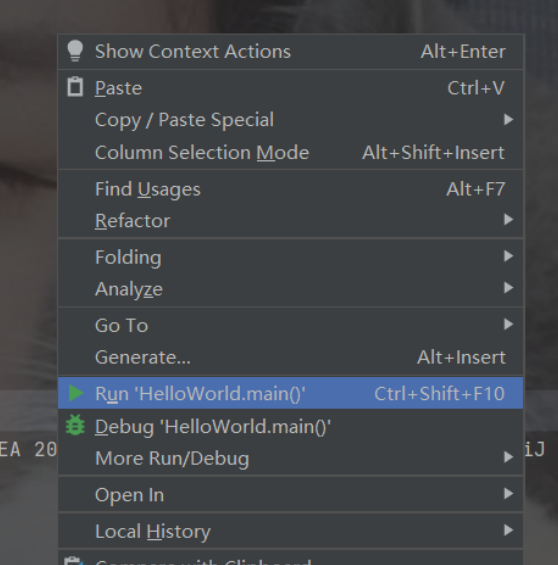Select Generate... from the context menu
Screen dimensions: 558x565
[x=290, y=357]
